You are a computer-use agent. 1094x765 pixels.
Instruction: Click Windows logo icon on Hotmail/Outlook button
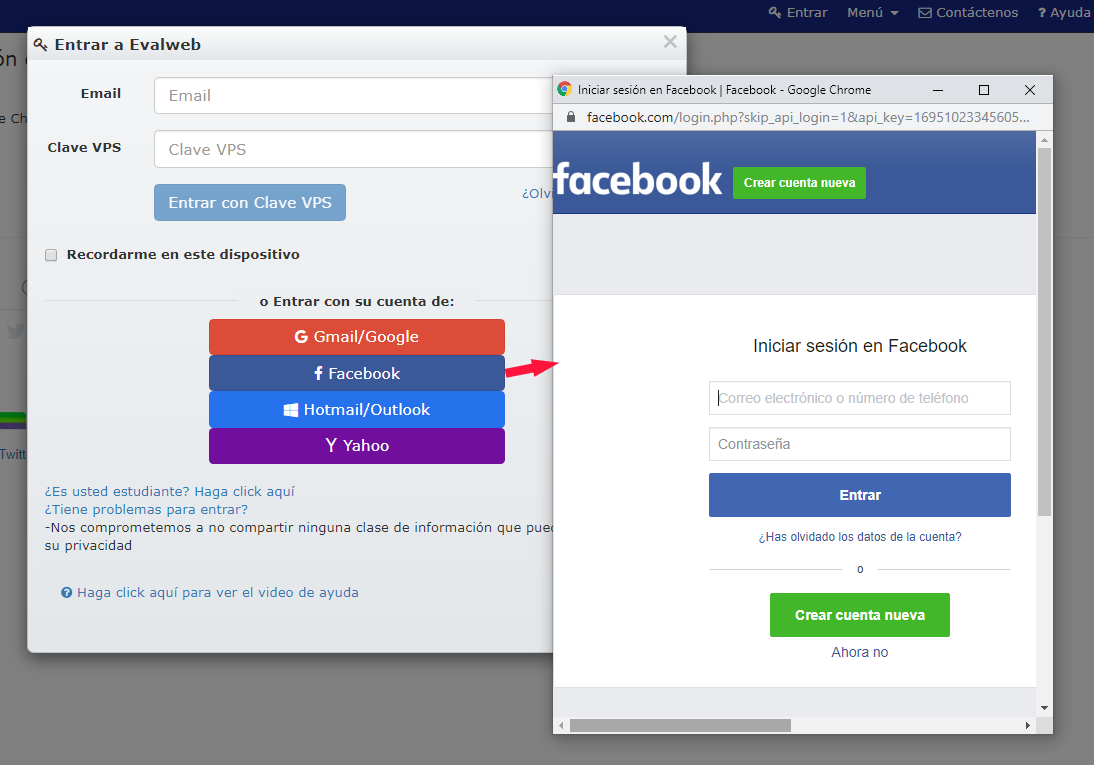point(291,410)
